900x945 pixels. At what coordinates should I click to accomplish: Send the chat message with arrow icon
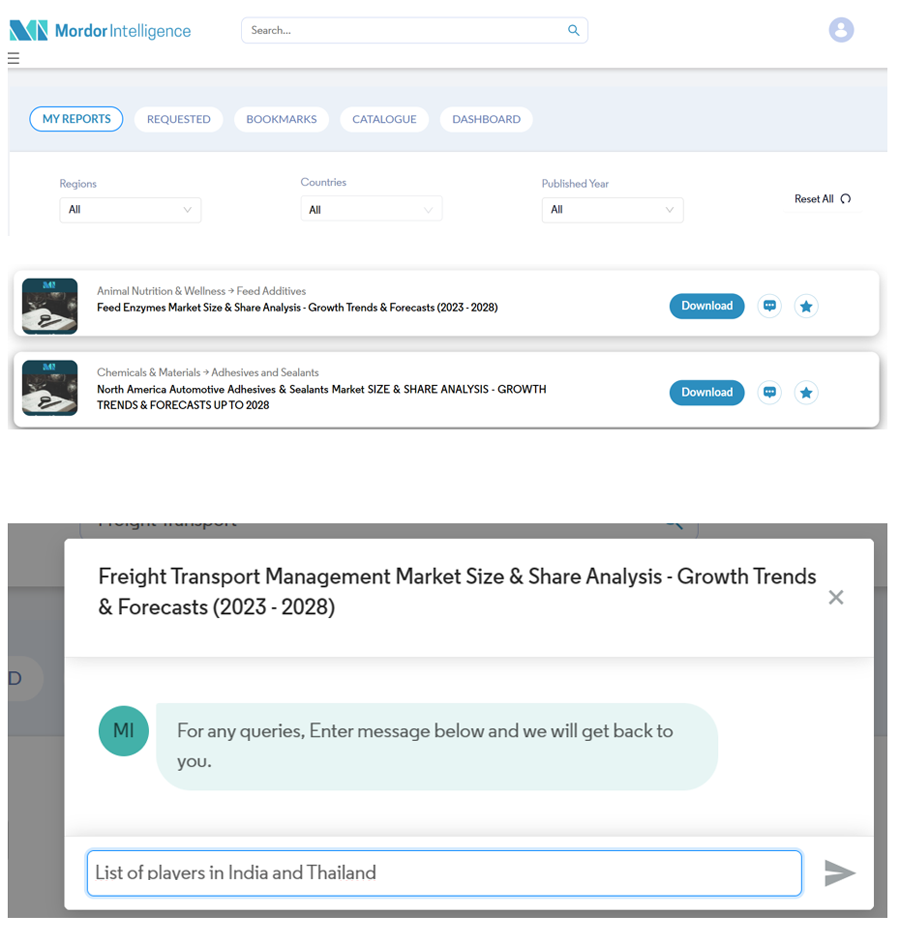(x=839, y=873)
